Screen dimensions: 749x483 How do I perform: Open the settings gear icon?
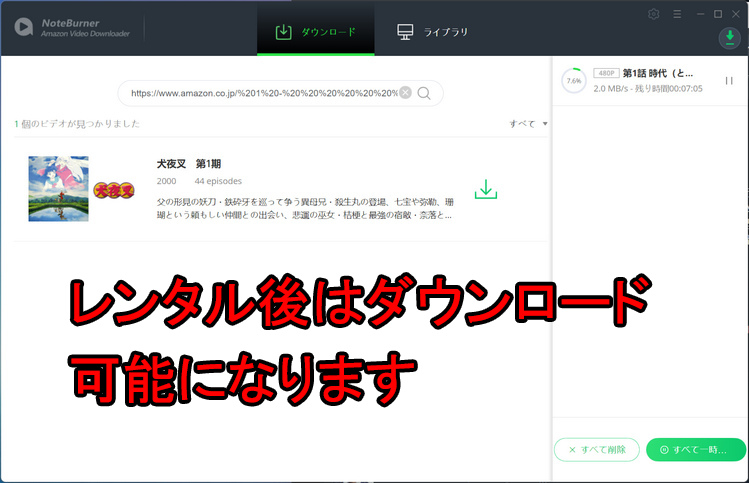tap(653, 14)
